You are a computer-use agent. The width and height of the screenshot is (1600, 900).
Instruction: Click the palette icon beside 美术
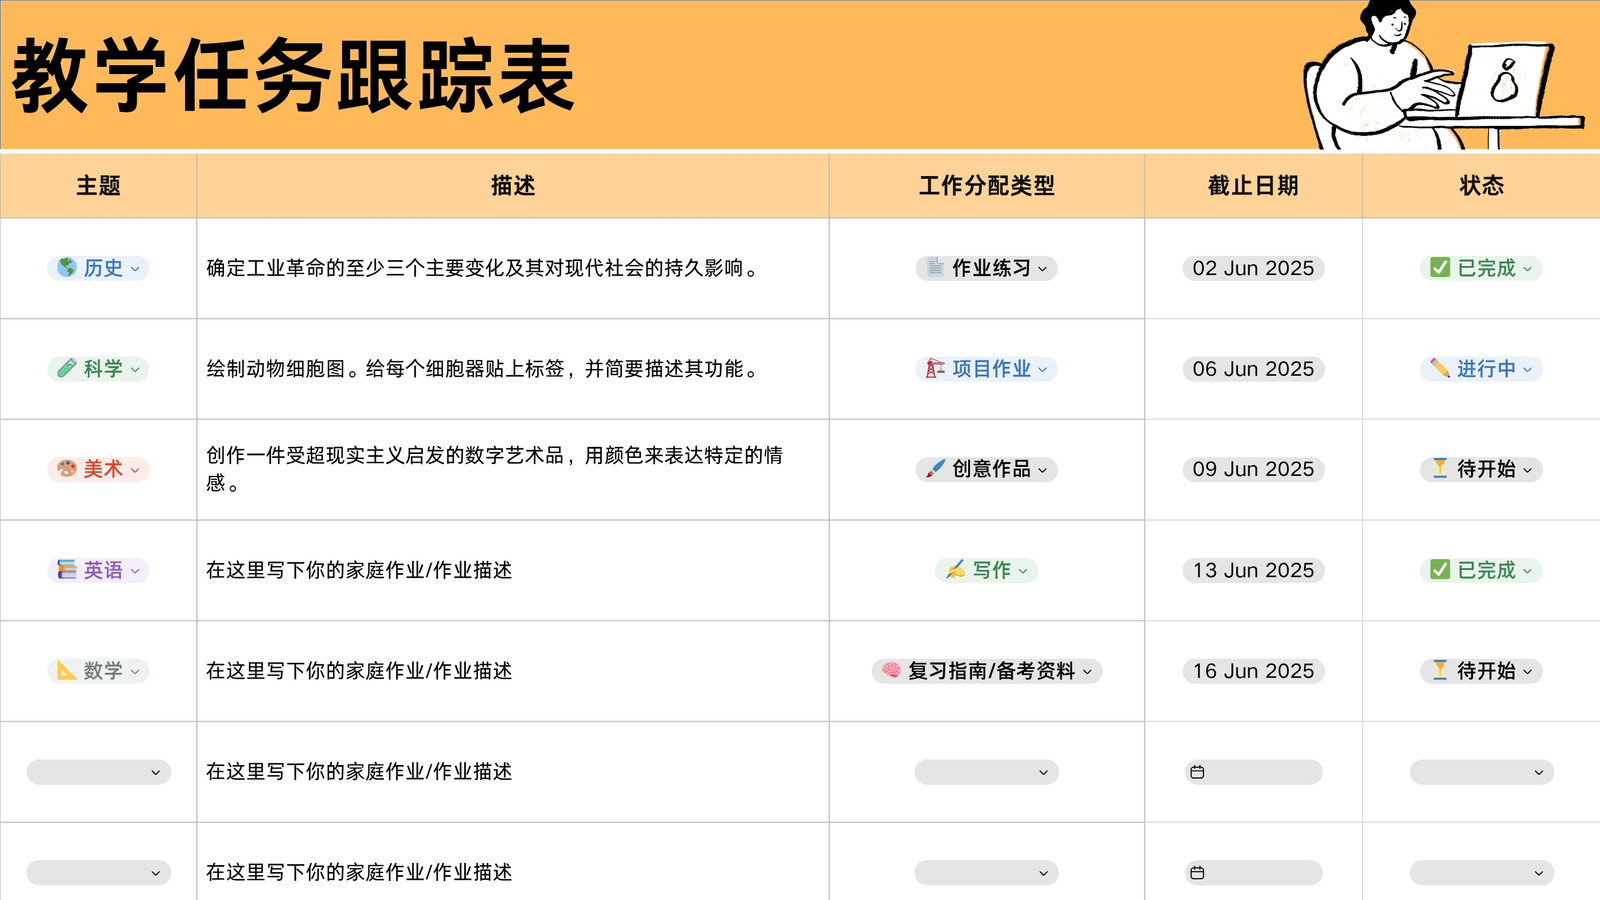coord(67,469)
